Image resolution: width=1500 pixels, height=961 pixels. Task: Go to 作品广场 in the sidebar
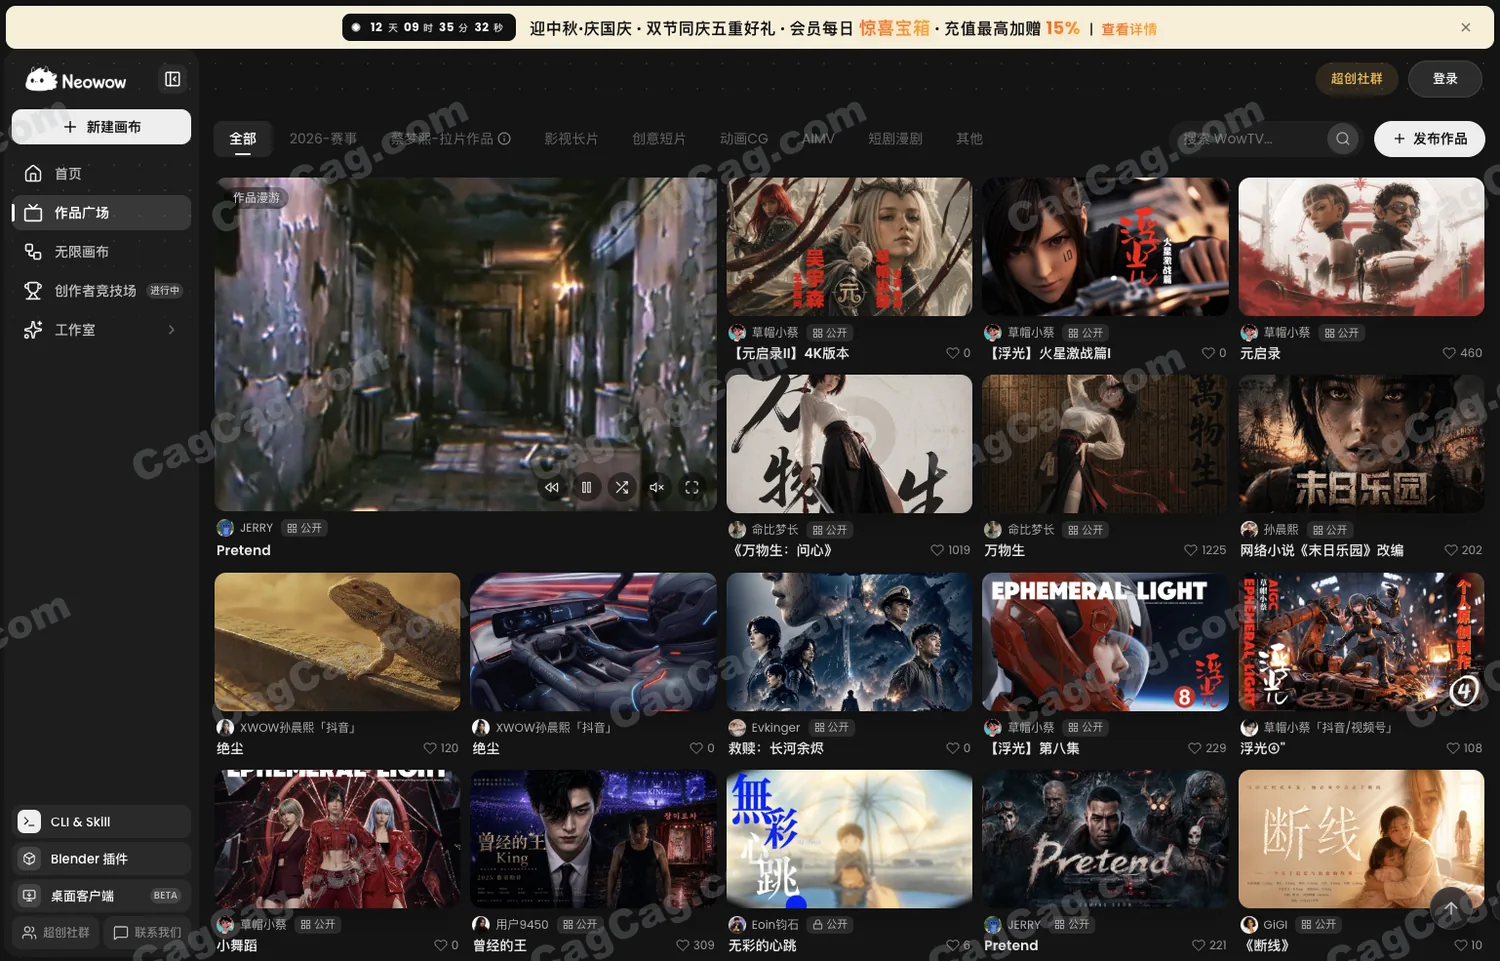click(101, 213)
